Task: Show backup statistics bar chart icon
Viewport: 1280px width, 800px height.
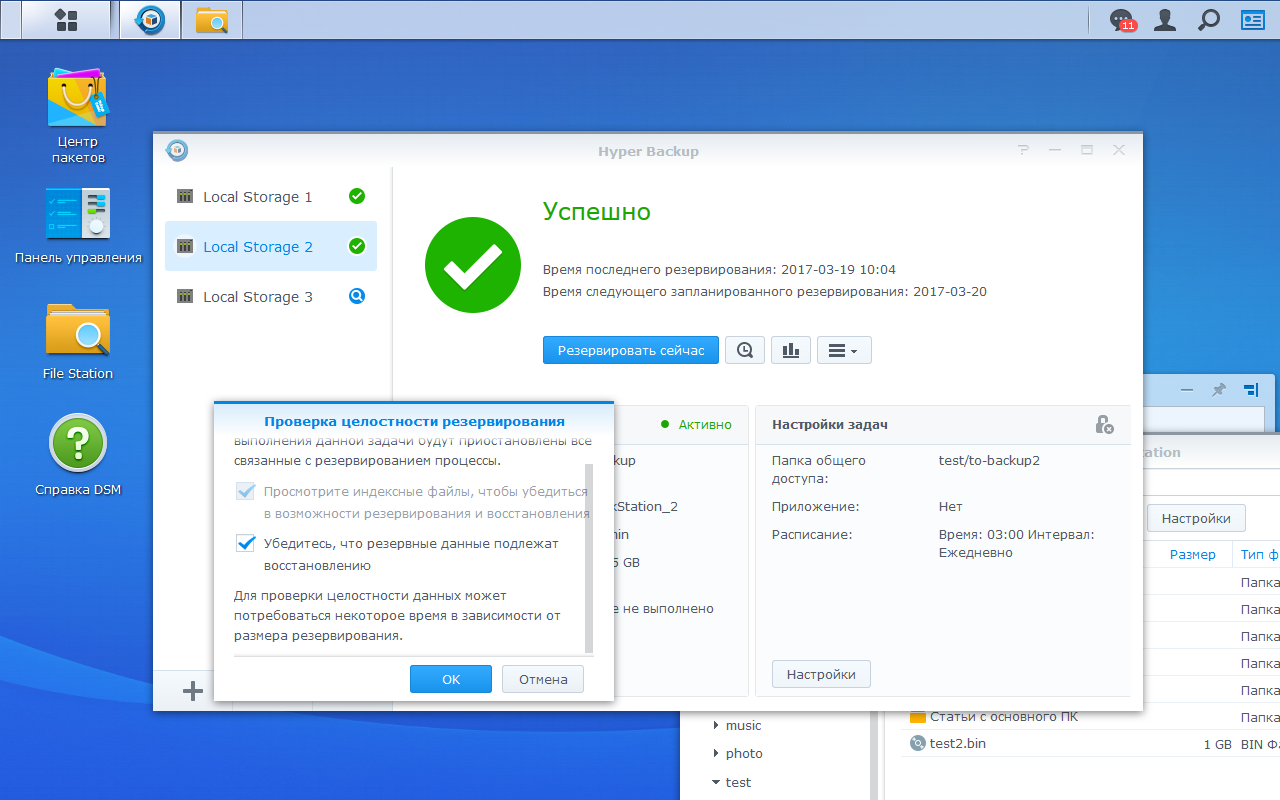Action: click(x=791, y=350)
